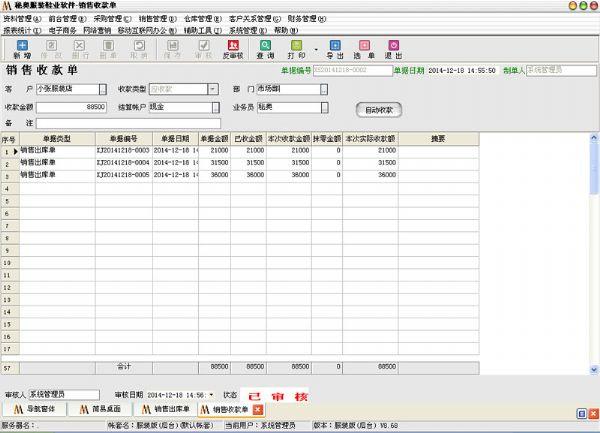The width and height of the screenshot is (600, 433).
Task: Open the 报表统计 menu
Action: tap(22, 30)
